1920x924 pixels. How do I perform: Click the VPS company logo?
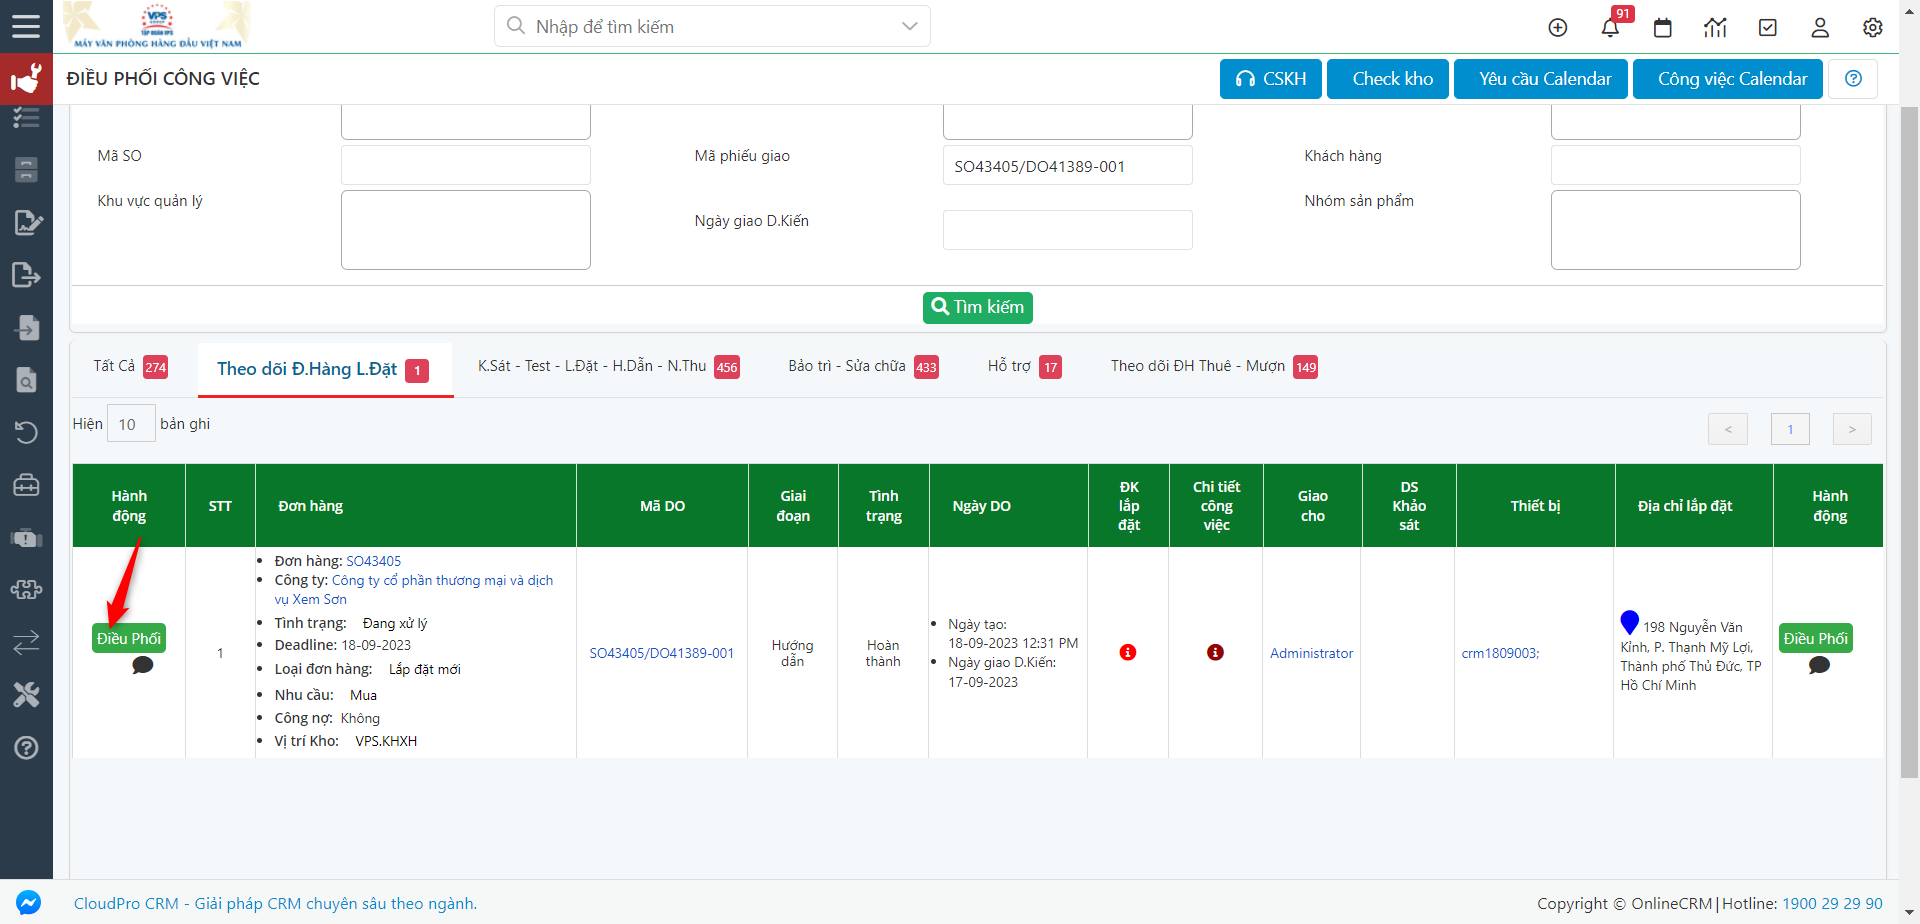pyautogui.click(x=158, y=26)
